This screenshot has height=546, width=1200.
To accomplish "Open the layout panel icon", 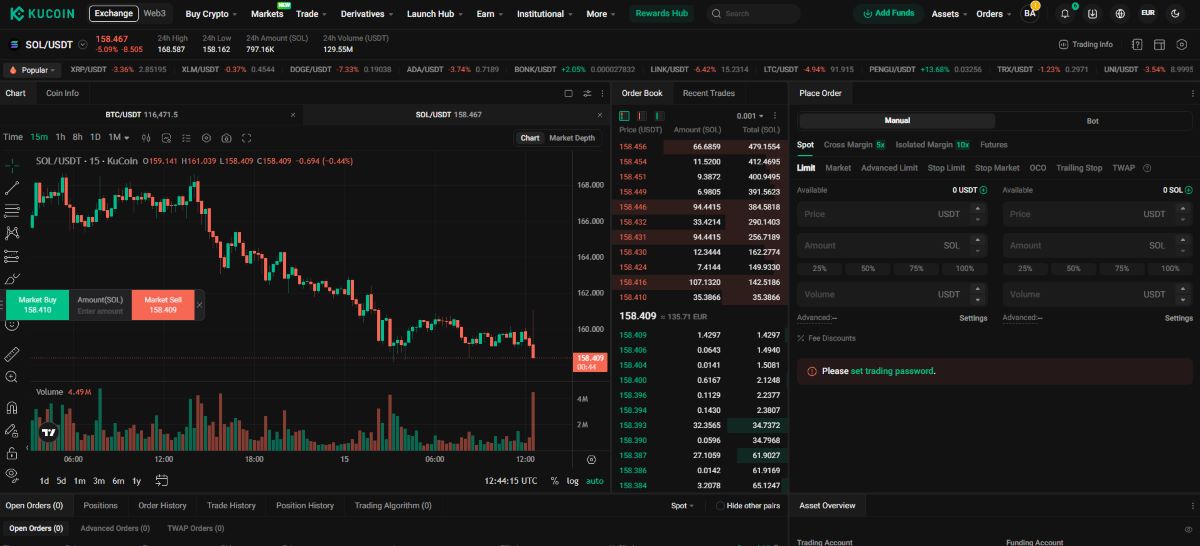I will pyautogui.click(x=1158, y=44).
